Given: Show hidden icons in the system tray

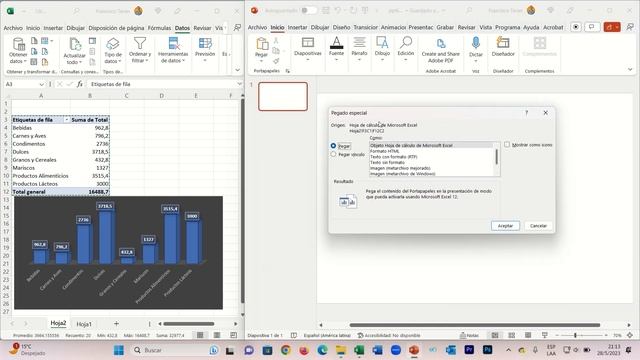Looking at the screenshot, I should click(x=508, y=350).
